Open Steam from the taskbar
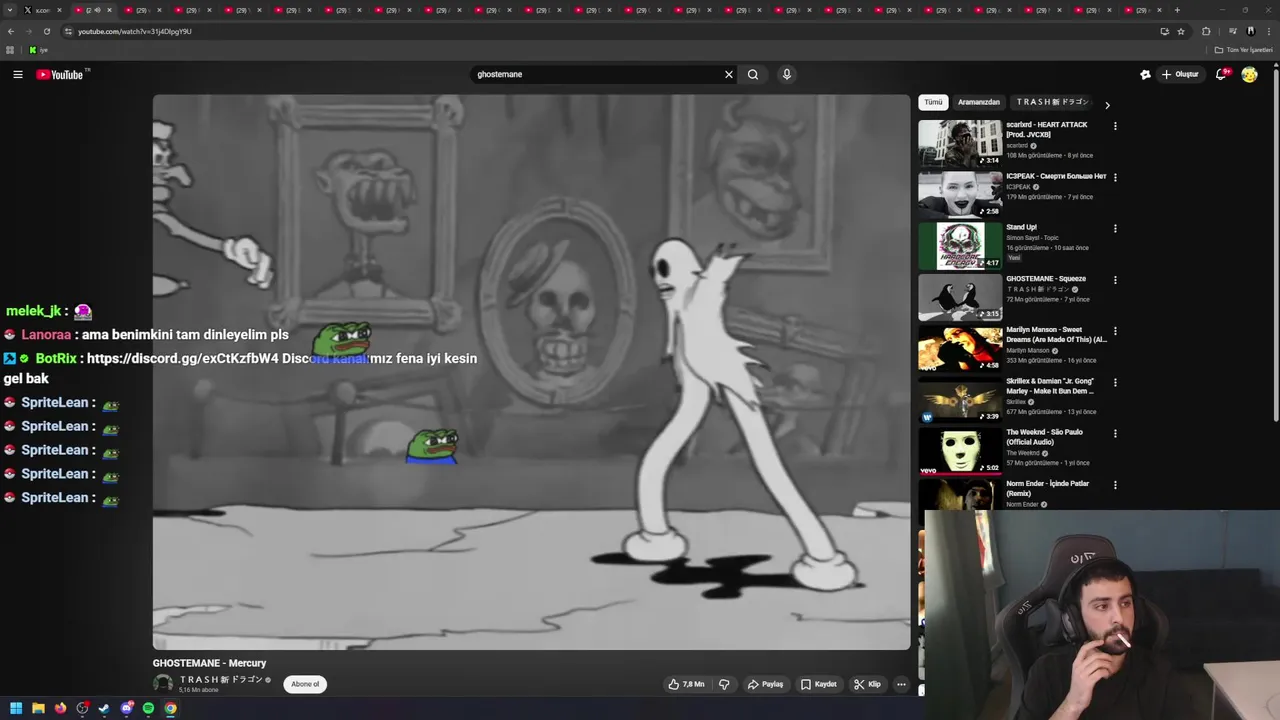This screenshot has height=720, width=1280. pyautogui.click(x=104, y=708)
